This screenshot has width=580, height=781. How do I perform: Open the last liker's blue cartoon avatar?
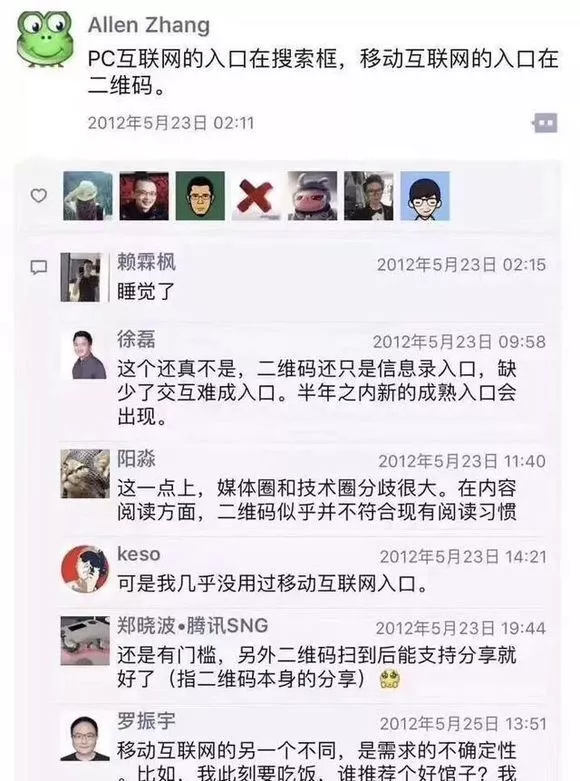pos(425,196)
